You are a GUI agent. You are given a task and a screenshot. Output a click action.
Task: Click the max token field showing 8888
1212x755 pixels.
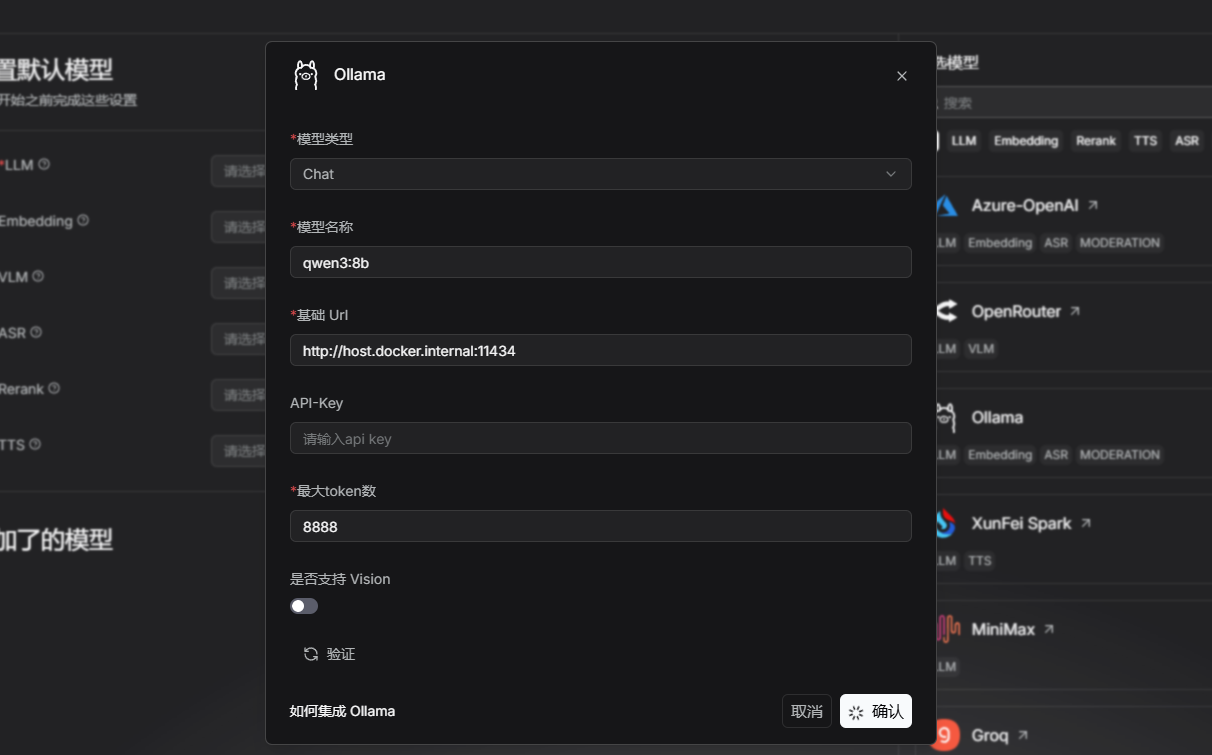pos(600,526)
